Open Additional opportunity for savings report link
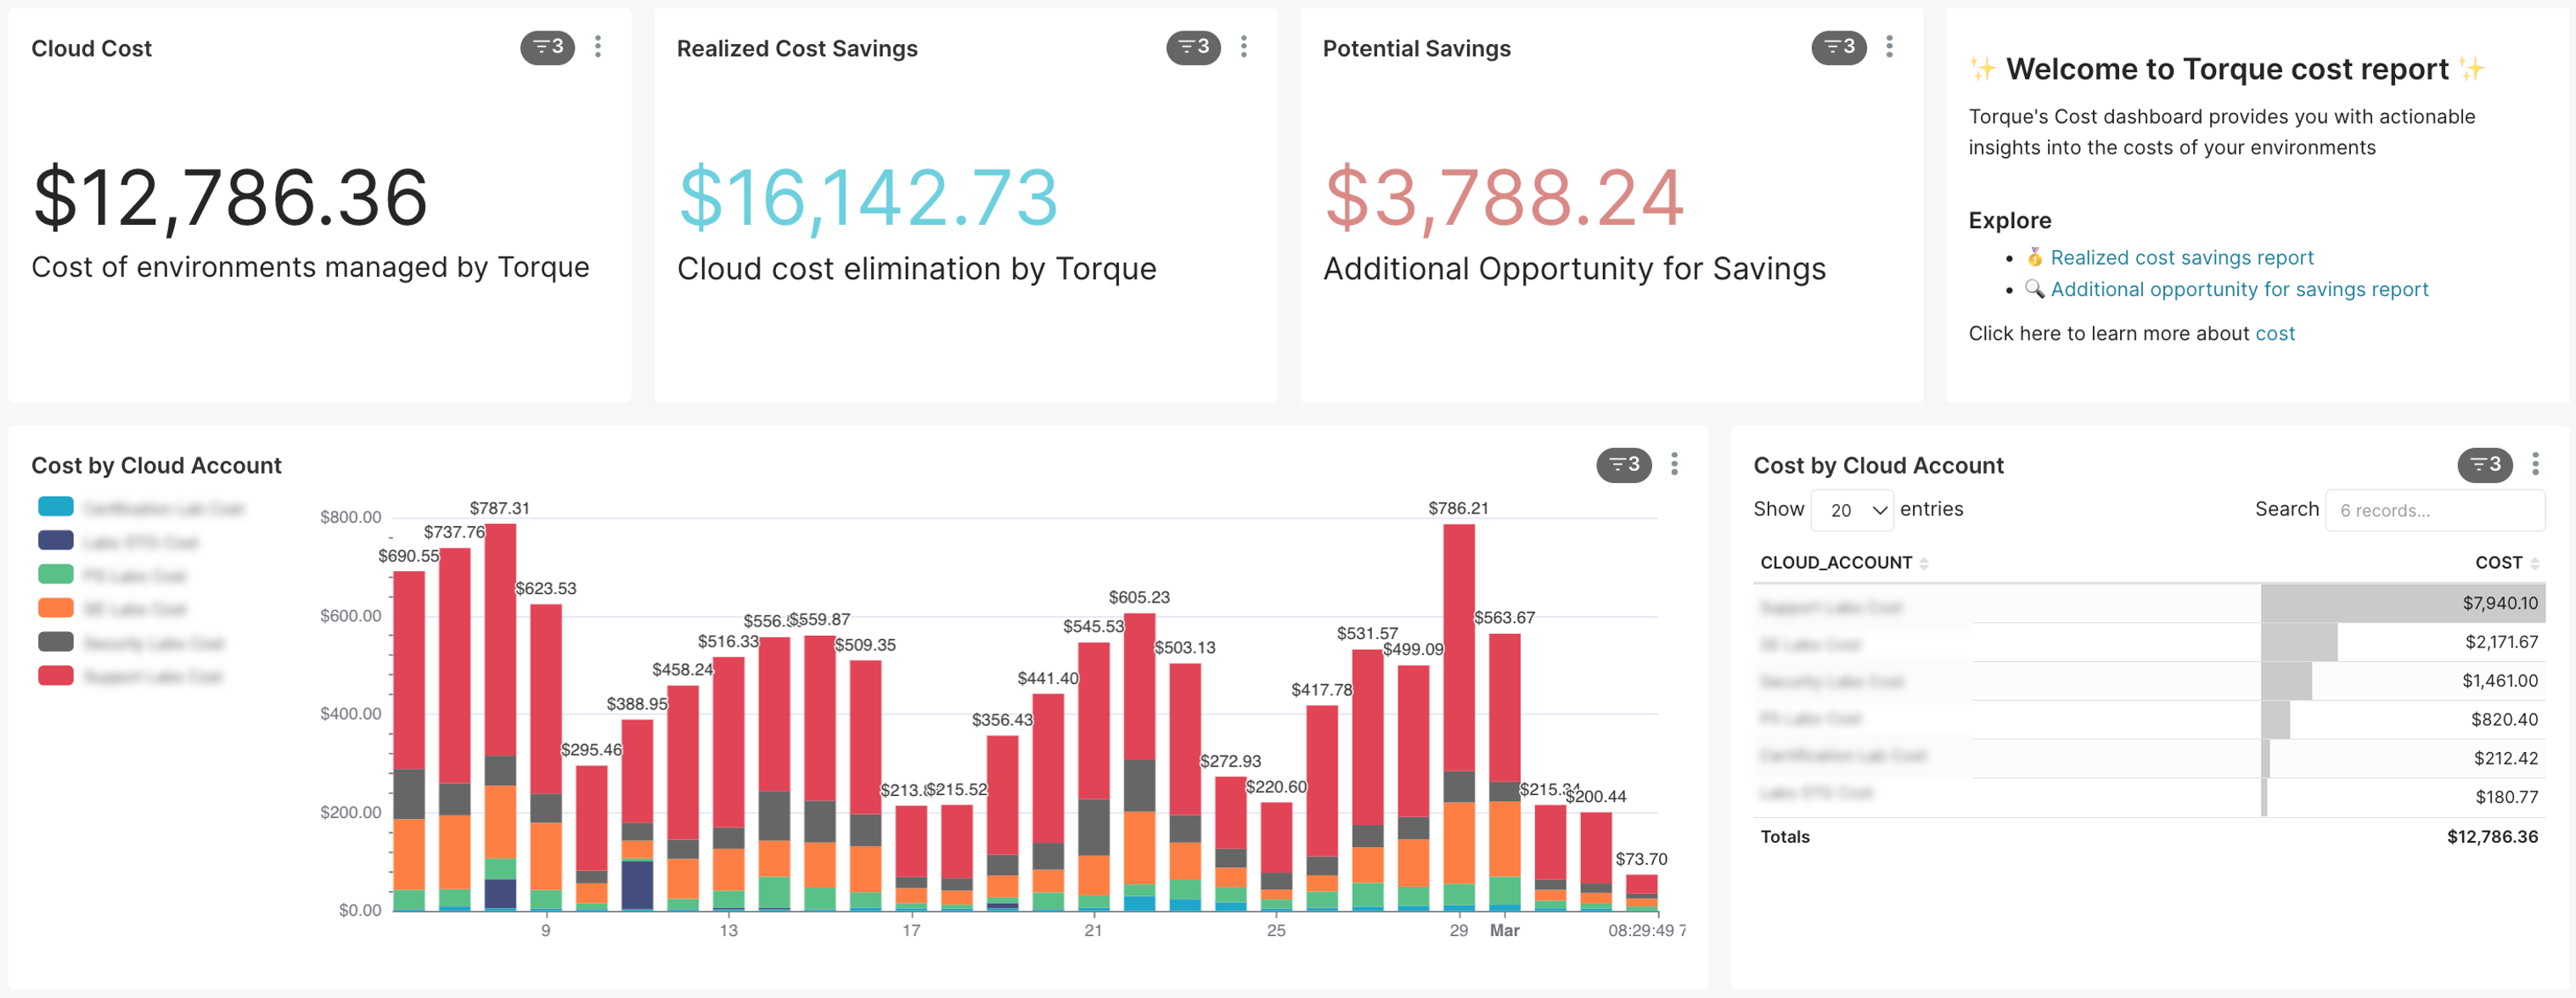The image size is (2576, 998). click(x=2238, y=290)
